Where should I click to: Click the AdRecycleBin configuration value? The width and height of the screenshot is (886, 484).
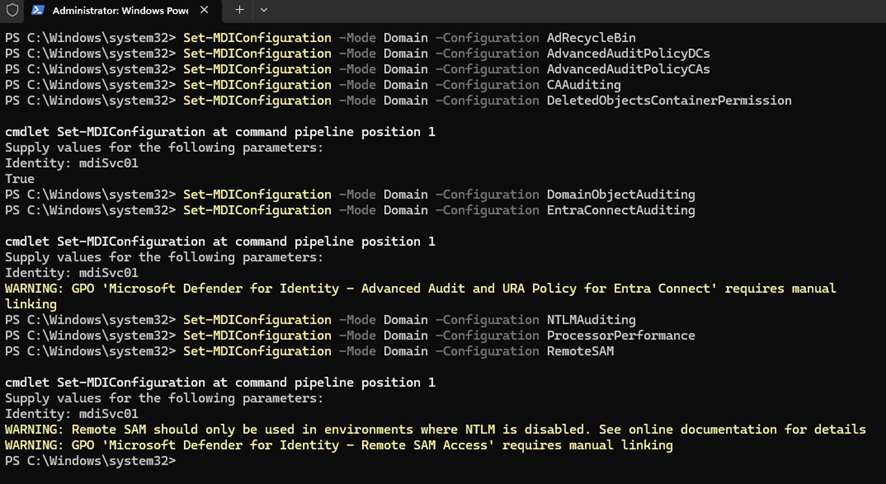591,38
